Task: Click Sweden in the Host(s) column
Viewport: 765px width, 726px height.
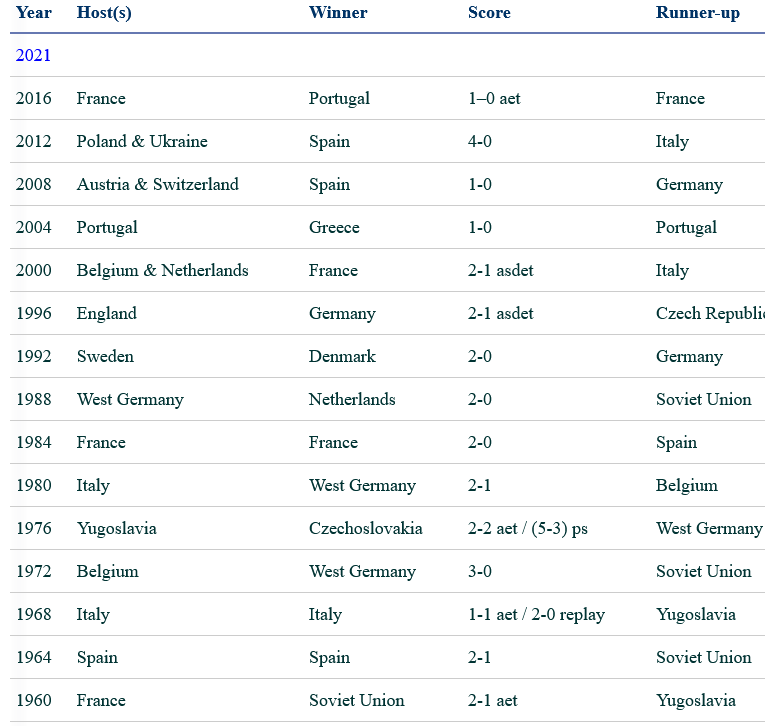Action: [105, 357]
